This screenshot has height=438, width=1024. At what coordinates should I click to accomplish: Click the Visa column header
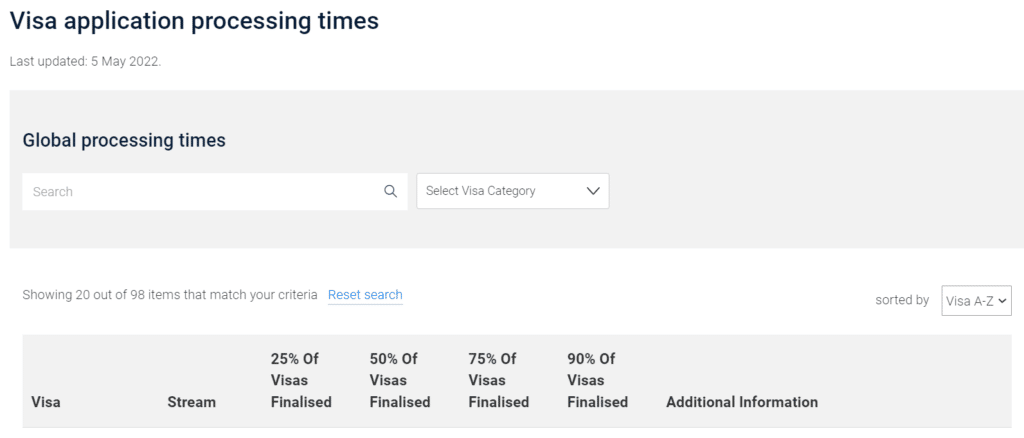[x=46, y=402]
